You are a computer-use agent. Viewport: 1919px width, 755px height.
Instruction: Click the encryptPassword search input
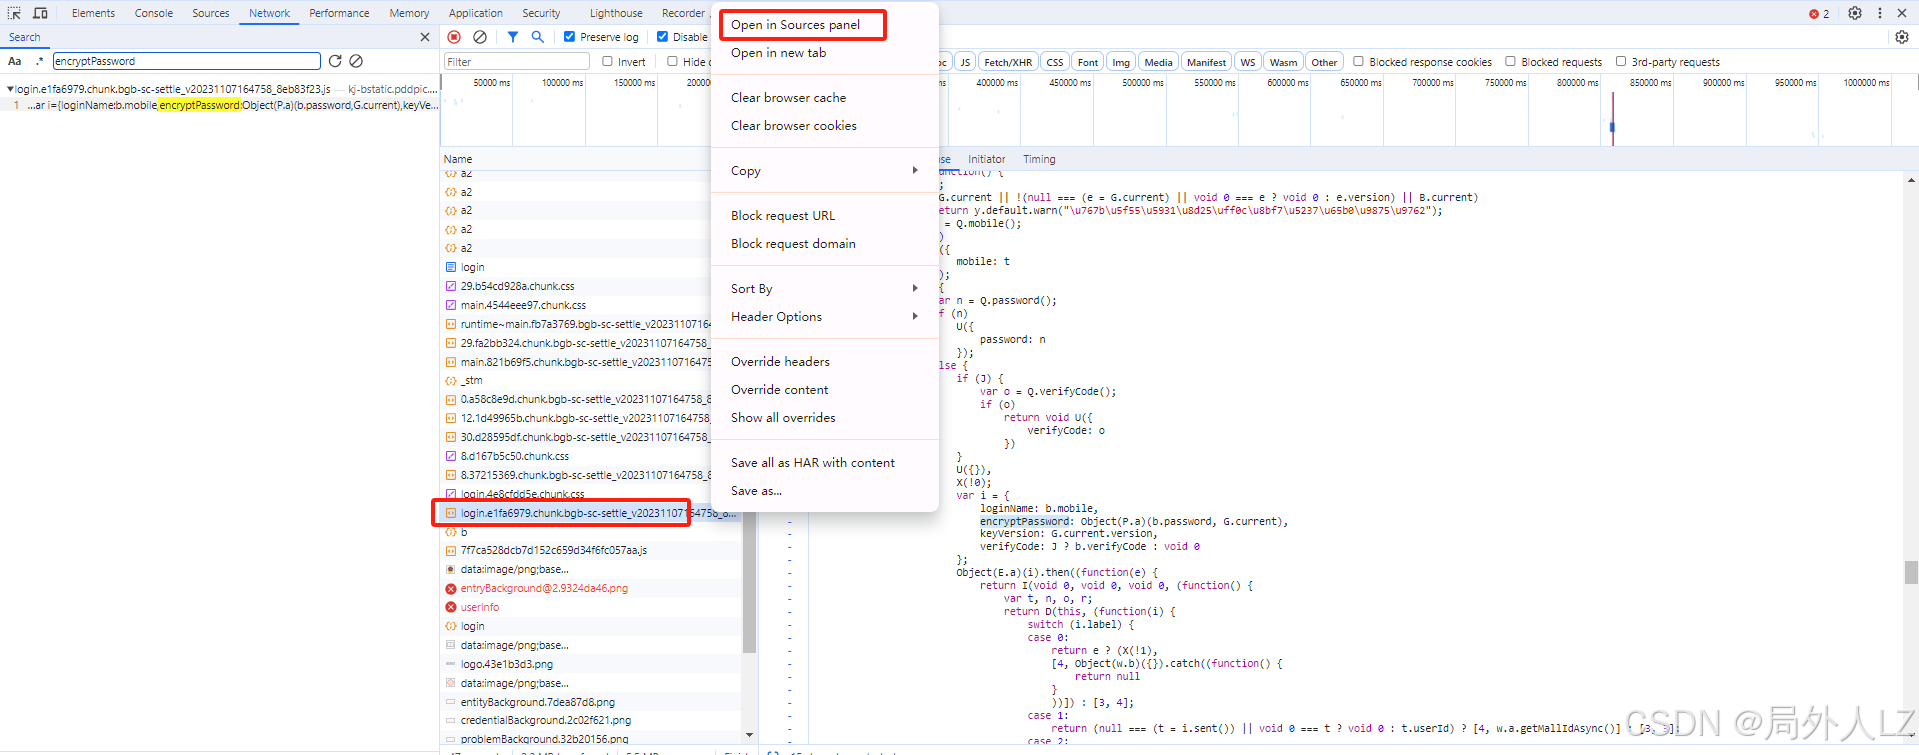point(187,61)
